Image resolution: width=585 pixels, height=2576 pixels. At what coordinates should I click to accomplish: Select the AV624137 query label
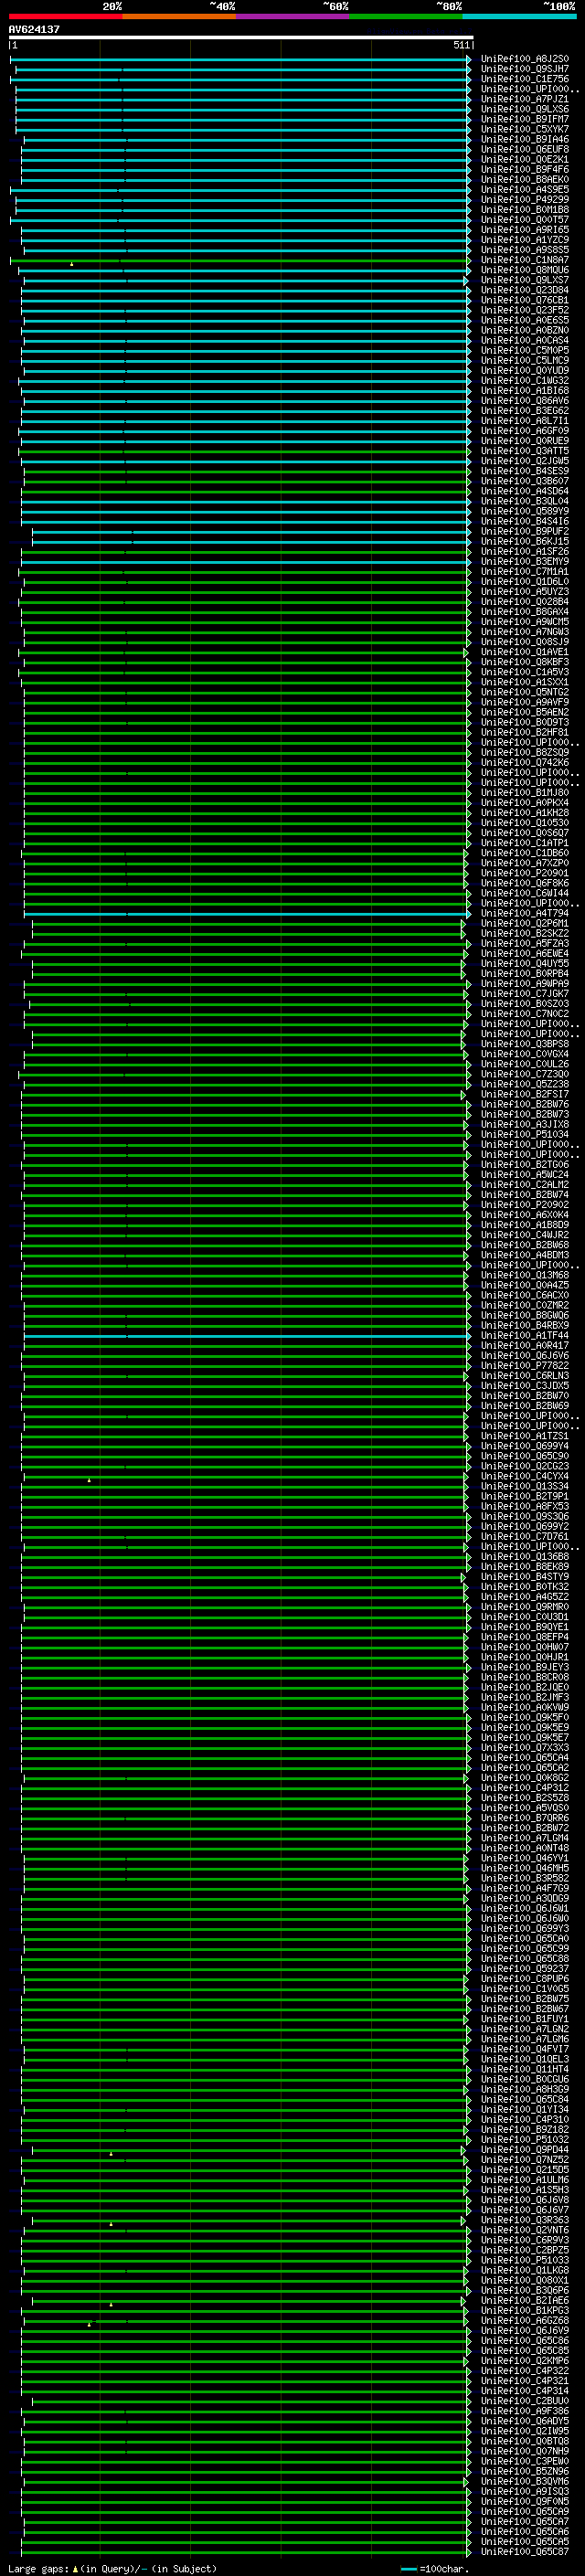34,29
